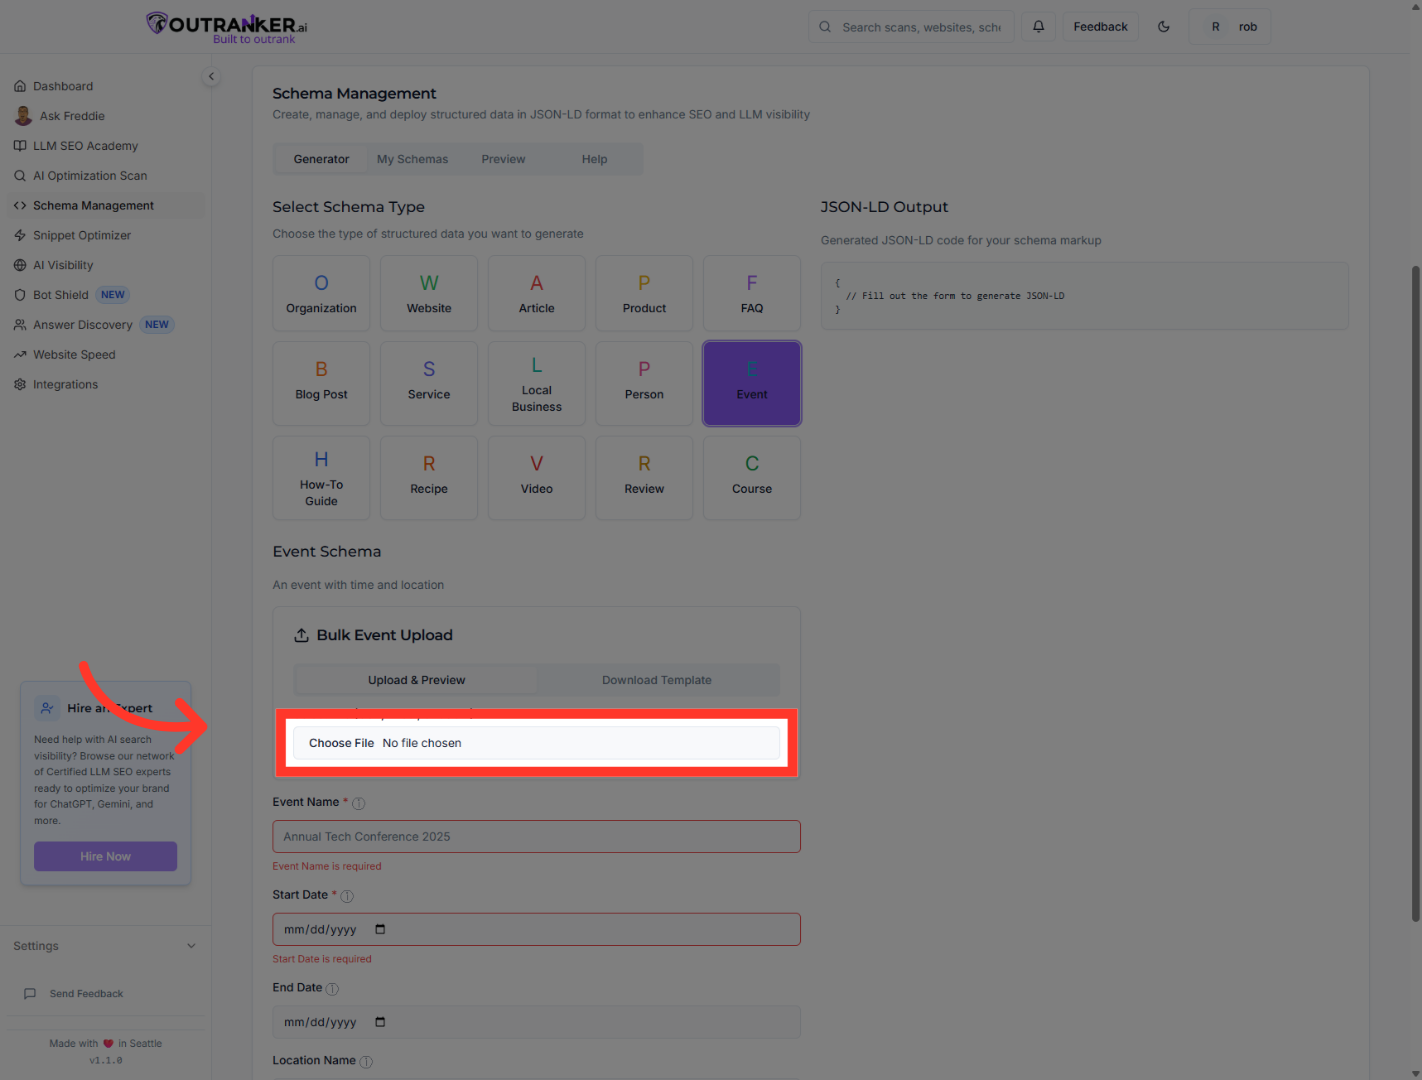The image size is (1422, 1080).
Task: Click the Send Feedback link
Action: click(86, 994)
